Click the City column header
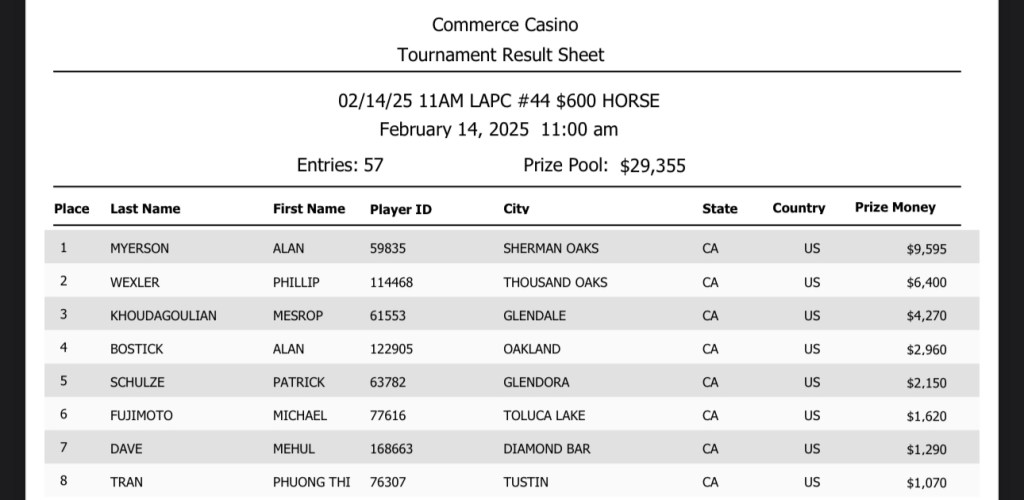1024x500 pixels. 516,209
